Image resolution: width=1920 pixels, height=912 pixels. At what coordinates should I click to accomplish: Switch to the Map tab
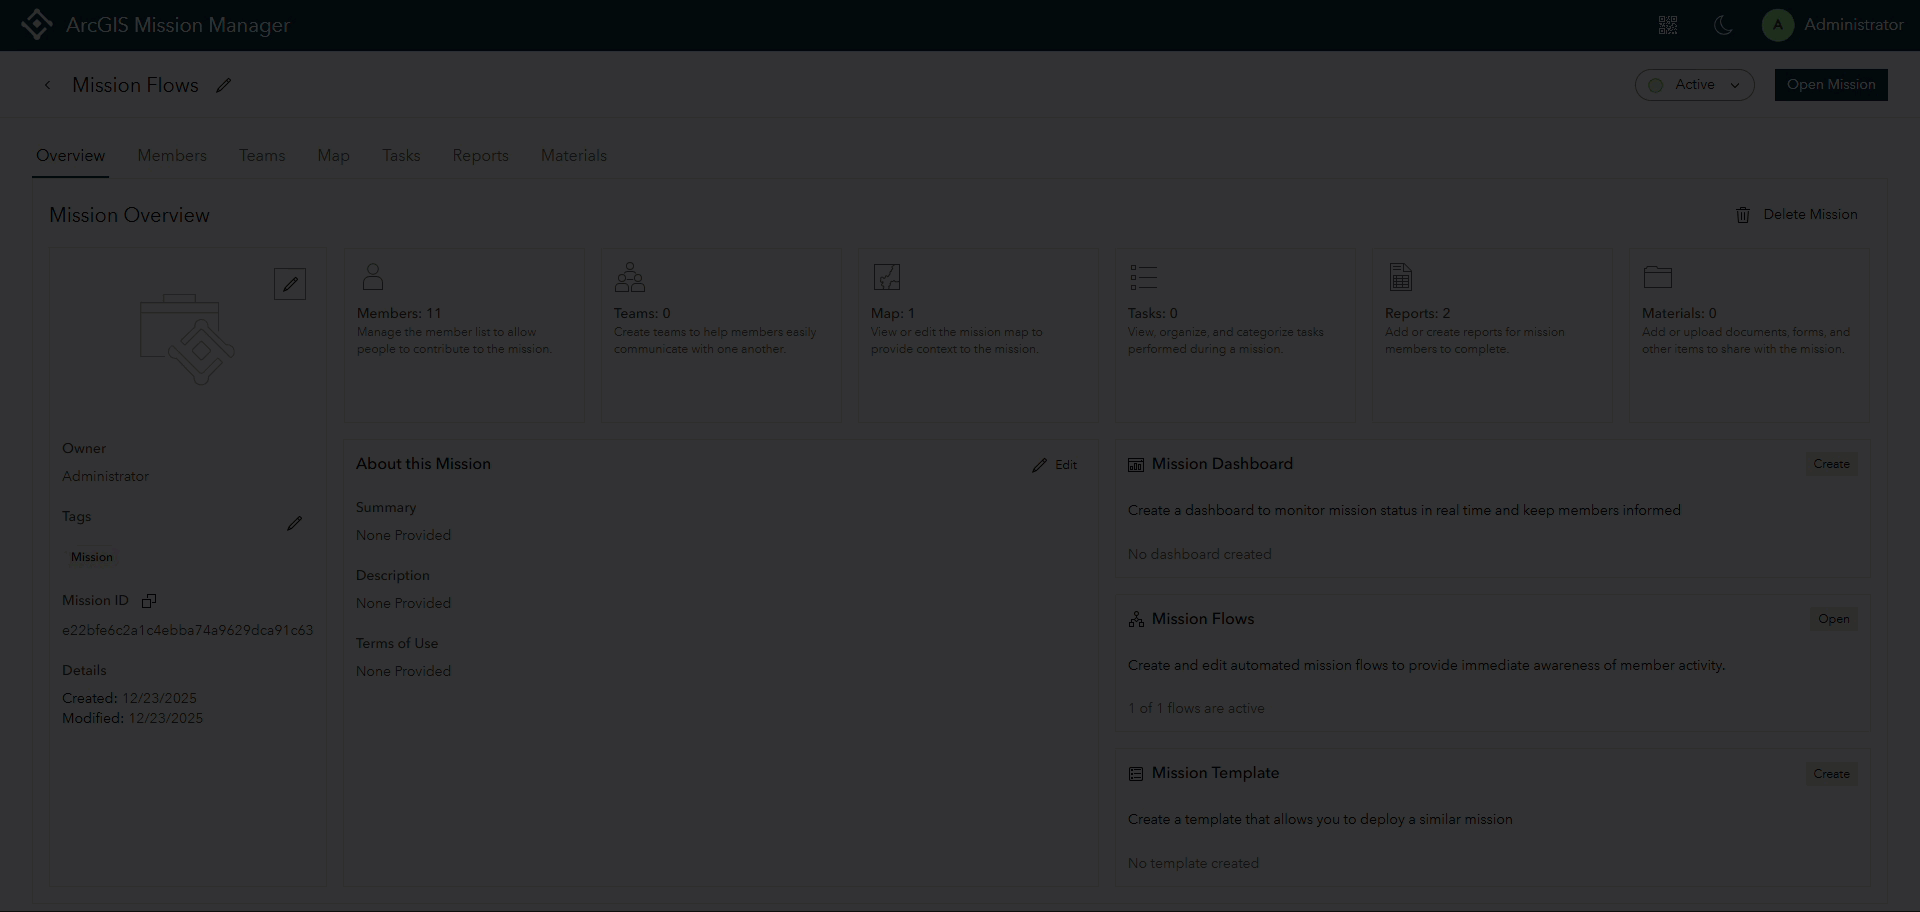(x=334, y=156)
